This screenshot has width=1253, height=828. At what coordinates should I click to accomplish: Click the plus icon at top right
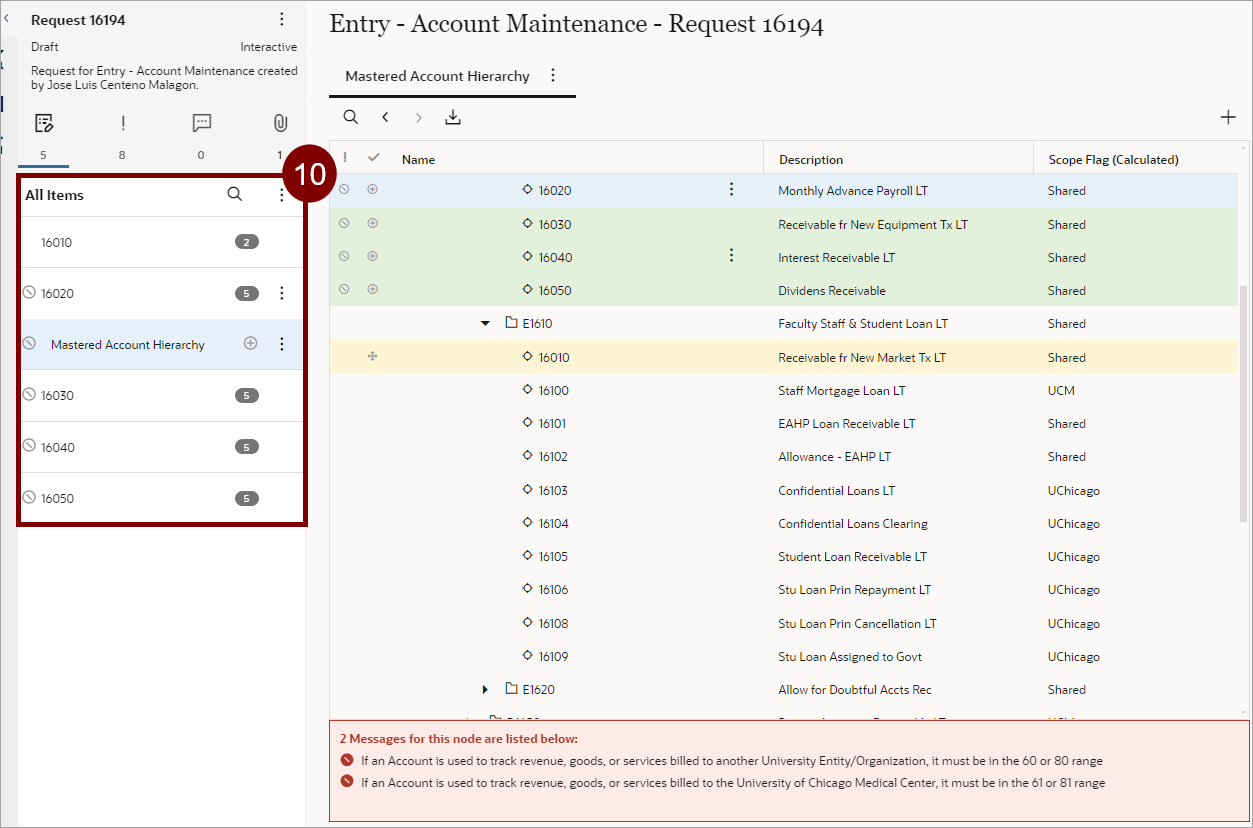click(1228, 117)
